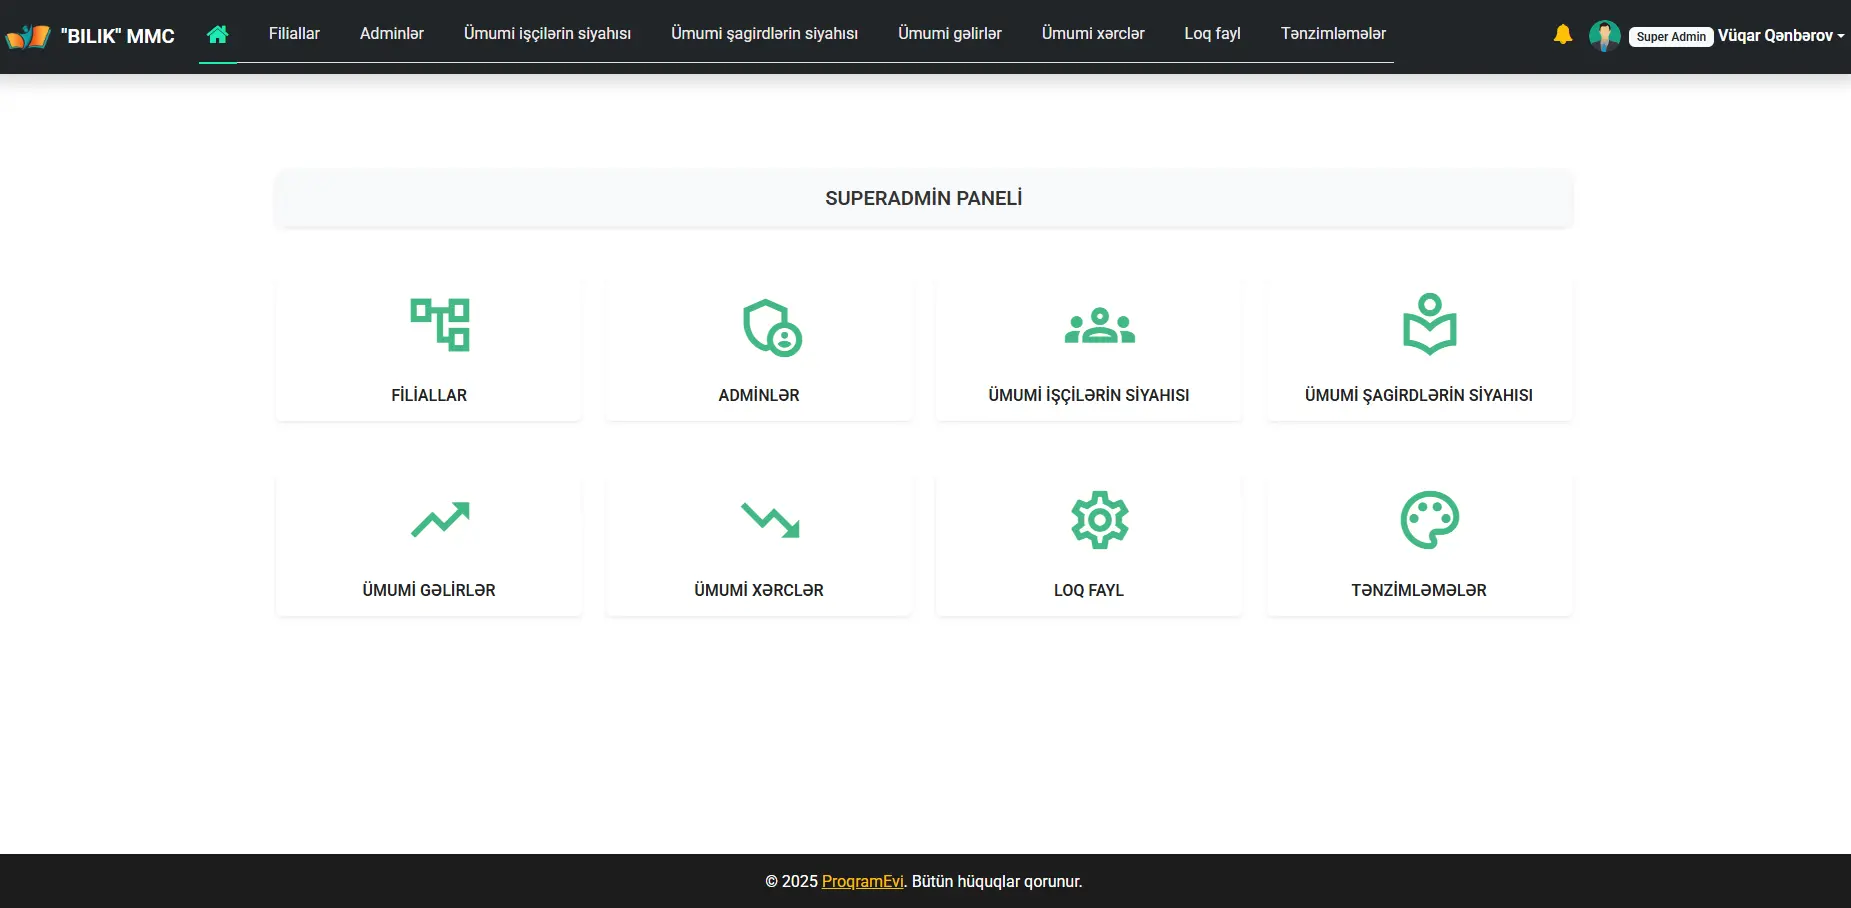This screenshot has width=1851, height=908.
Task: Click the downward trending expenses arrow icon
Action: [x=769, y=520]
